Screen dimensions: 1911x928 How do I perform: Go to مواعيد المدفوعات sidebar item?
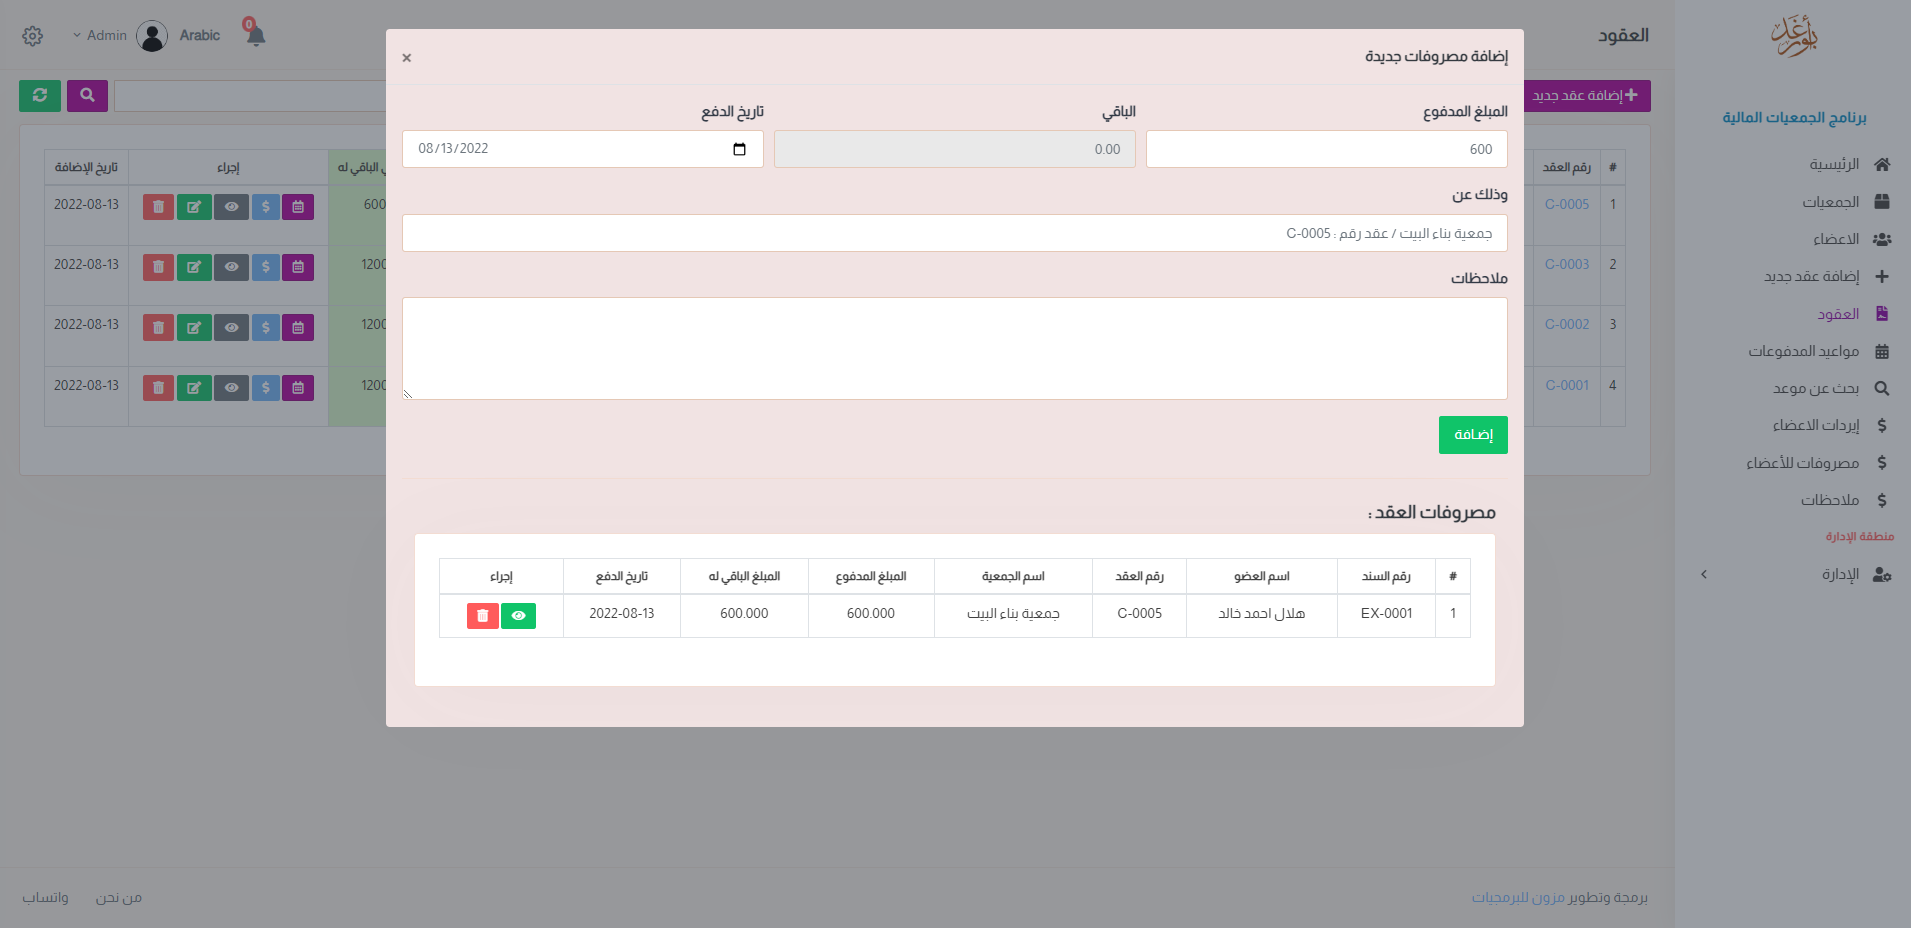(1803, 351)
